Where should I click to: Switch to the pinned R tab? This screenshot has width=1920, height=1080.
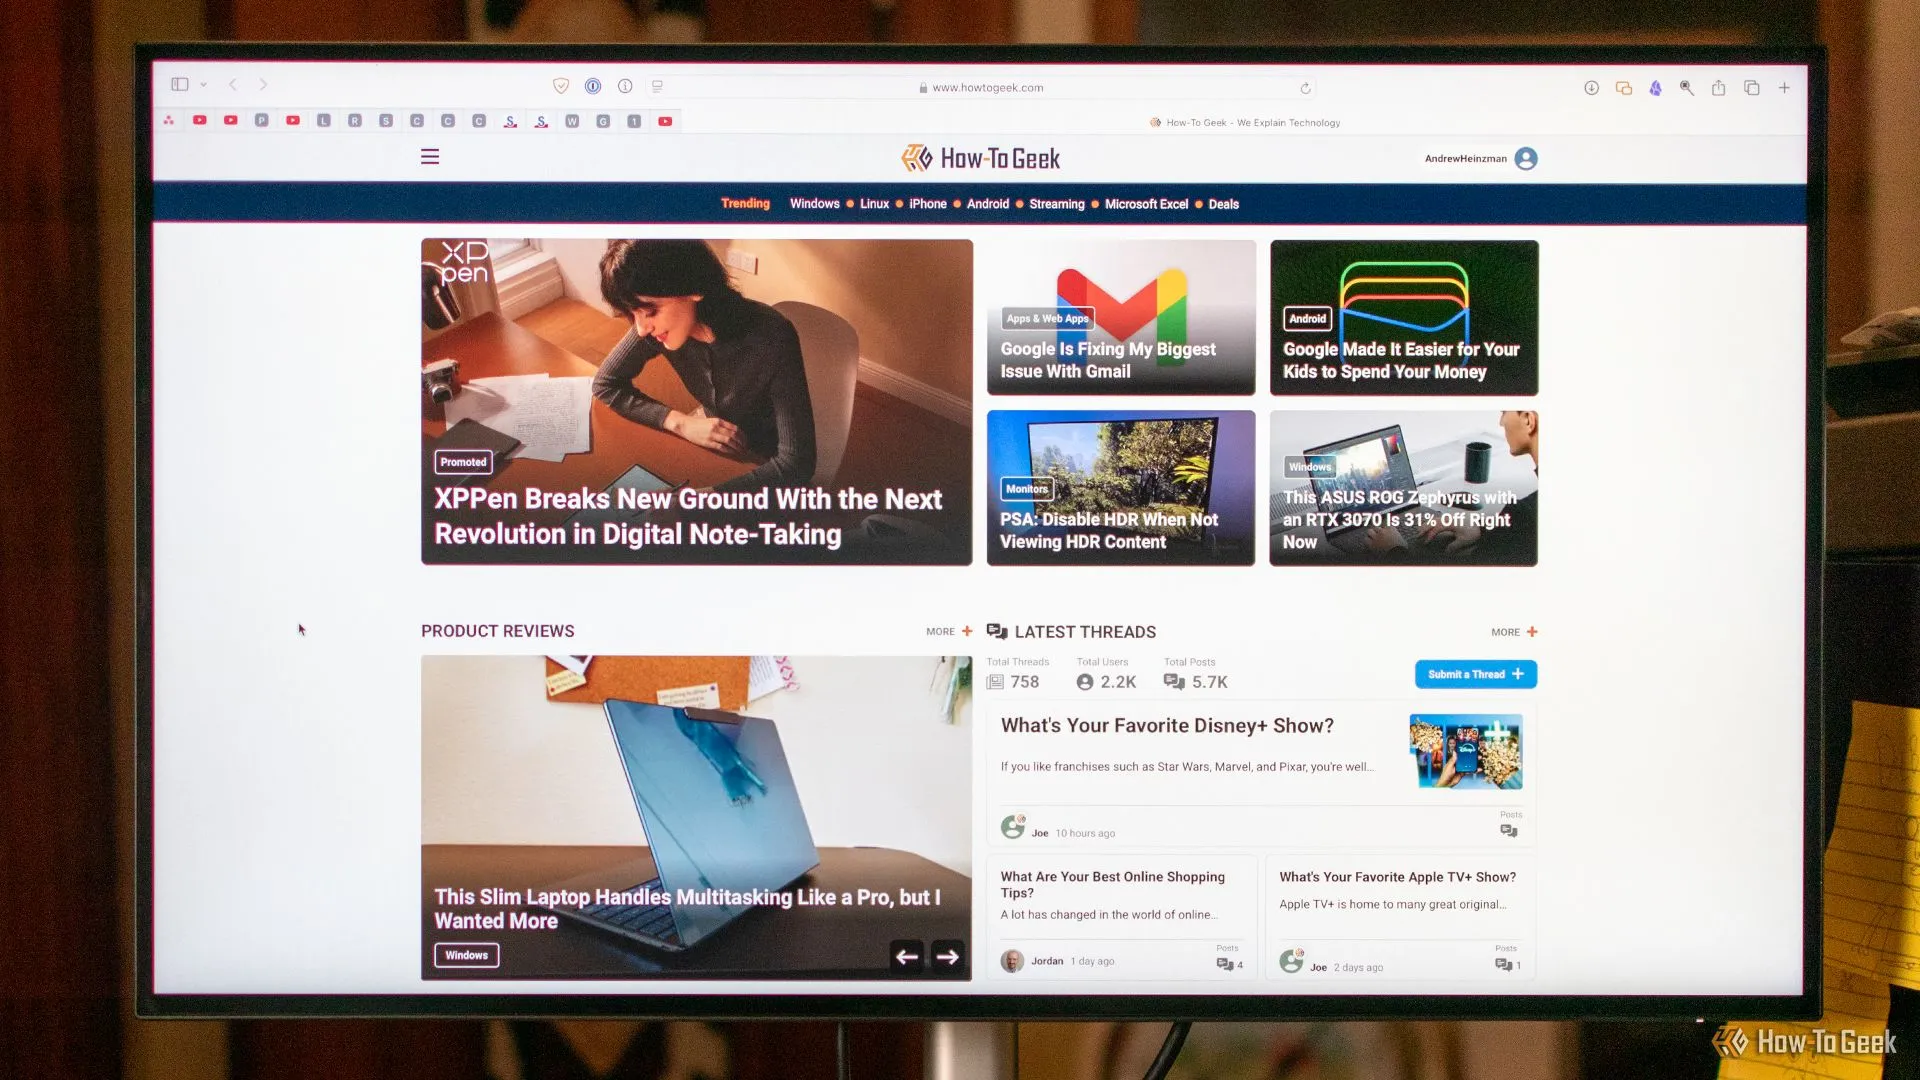click(x=355, y=121)
